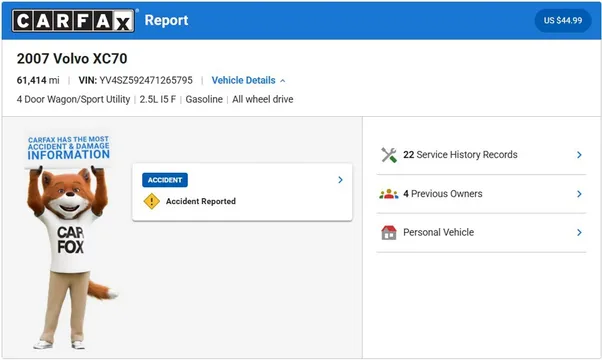Image resolution: width=602 pixels, height=360 pixels.
Task: Expand Service History Records chevron
Action: pyautogui.click(x=579, y=155)
